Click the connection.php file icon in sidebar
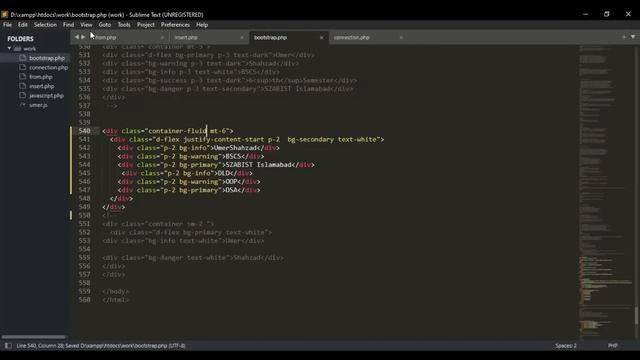This screenshot has height=360, width=640. tap(22, 67)
